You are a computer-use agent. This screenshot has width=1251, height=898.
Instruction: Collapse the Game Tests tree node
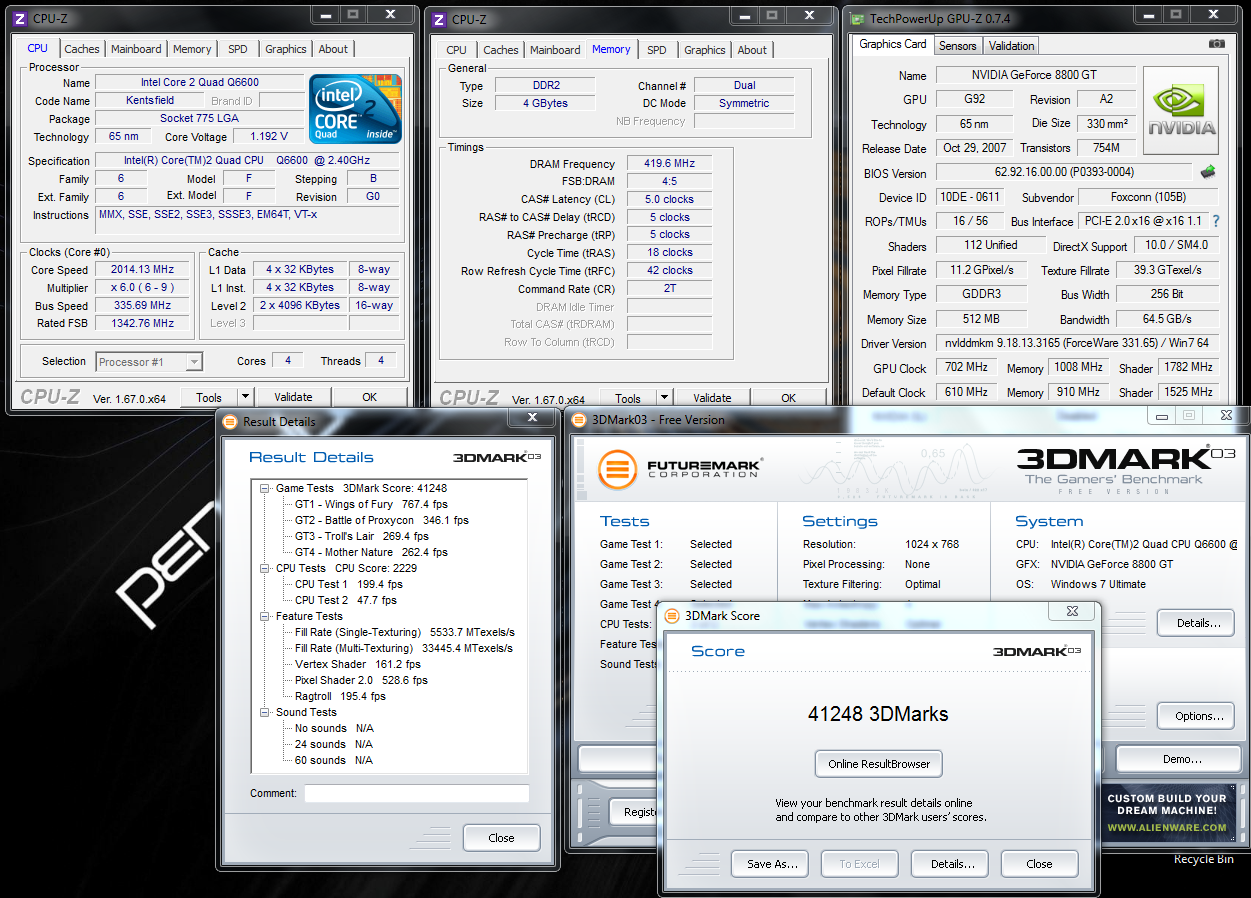point(265,488)
